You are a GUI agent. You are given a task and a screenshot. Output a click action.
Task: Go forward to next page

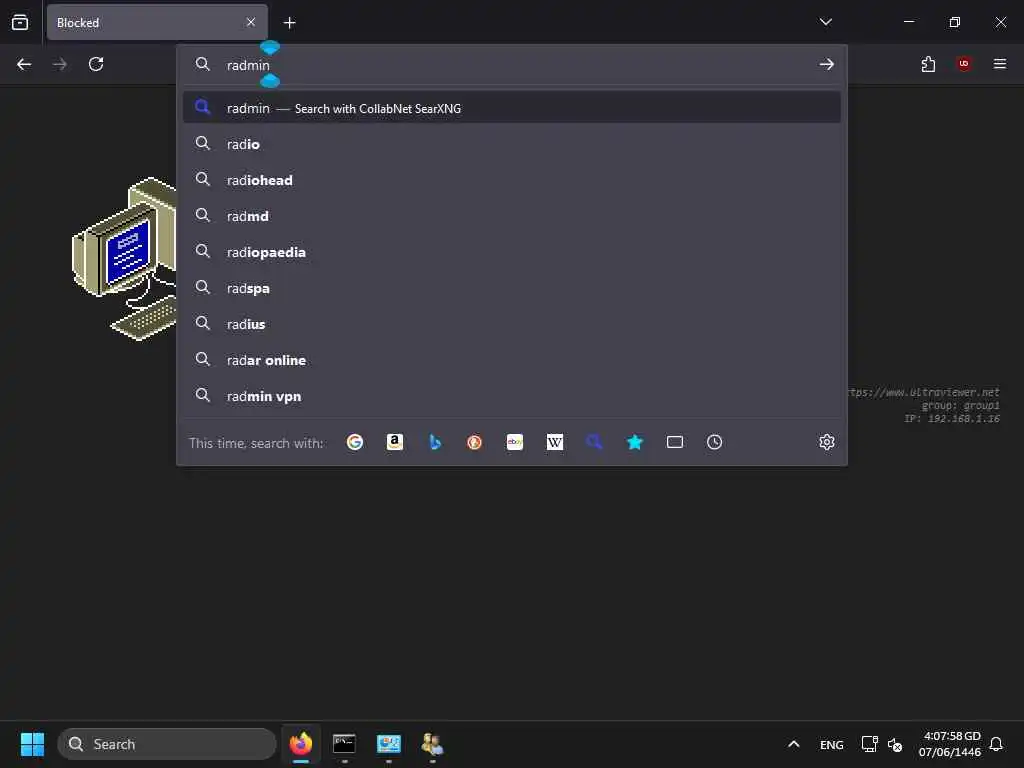(x=59, y=64)
